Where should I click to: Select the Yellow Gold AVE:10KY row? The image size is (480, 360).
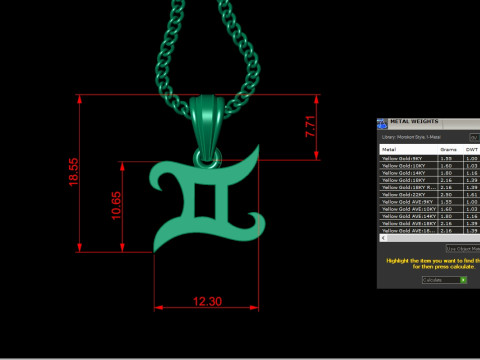pos(430,209)
